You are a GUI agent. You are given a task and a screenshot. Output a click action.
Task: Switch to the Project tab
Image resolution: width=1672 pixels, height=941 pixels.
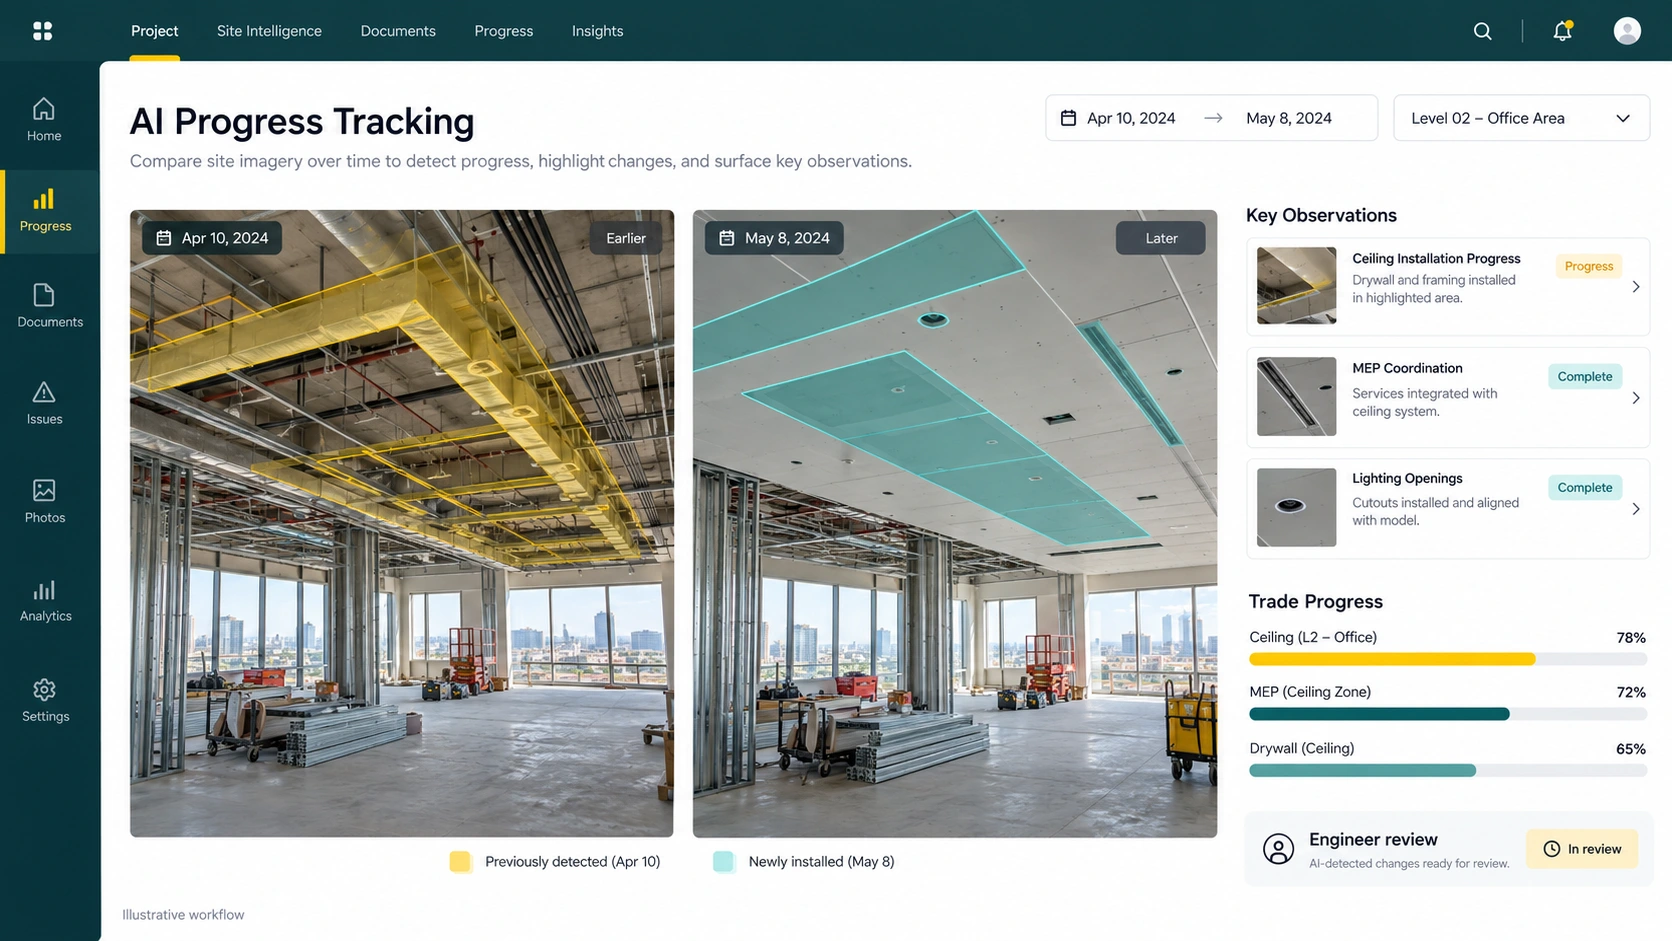[154, 31]
